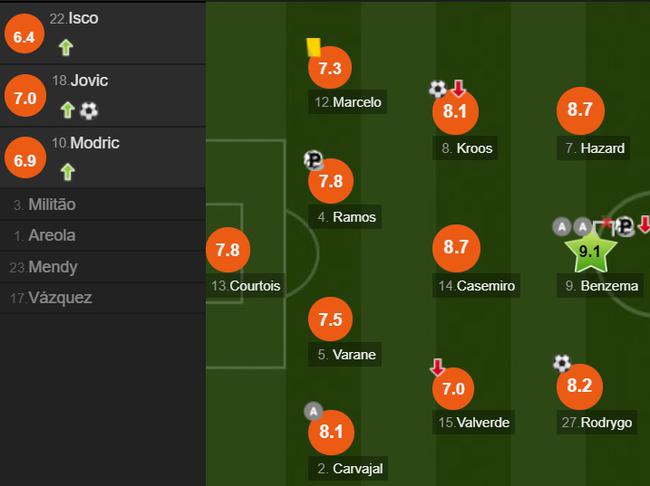The image size is (650, 486).
Task: Click Varane's 7.5 rating circle
Action: coord(330,319)
